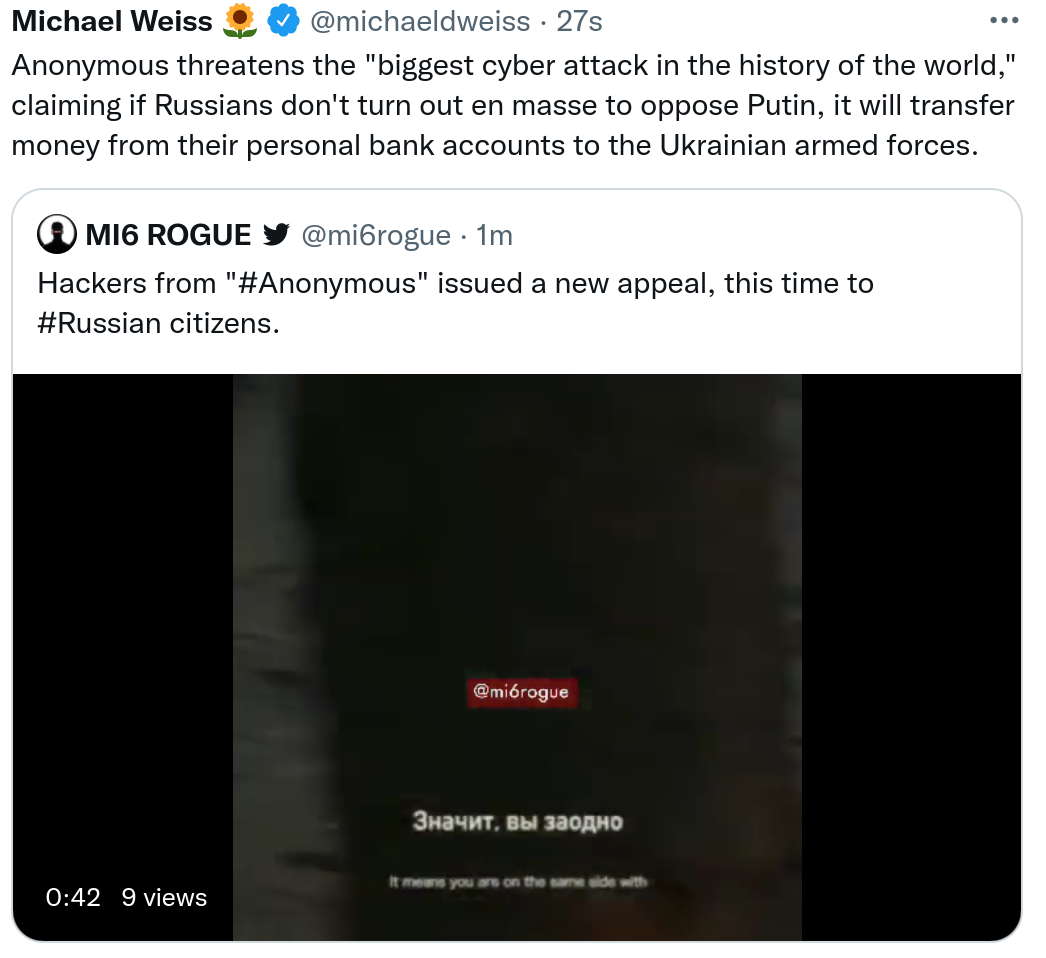
Task: Open MI6 ROGUE profile avatar
Action: (57, 234)
